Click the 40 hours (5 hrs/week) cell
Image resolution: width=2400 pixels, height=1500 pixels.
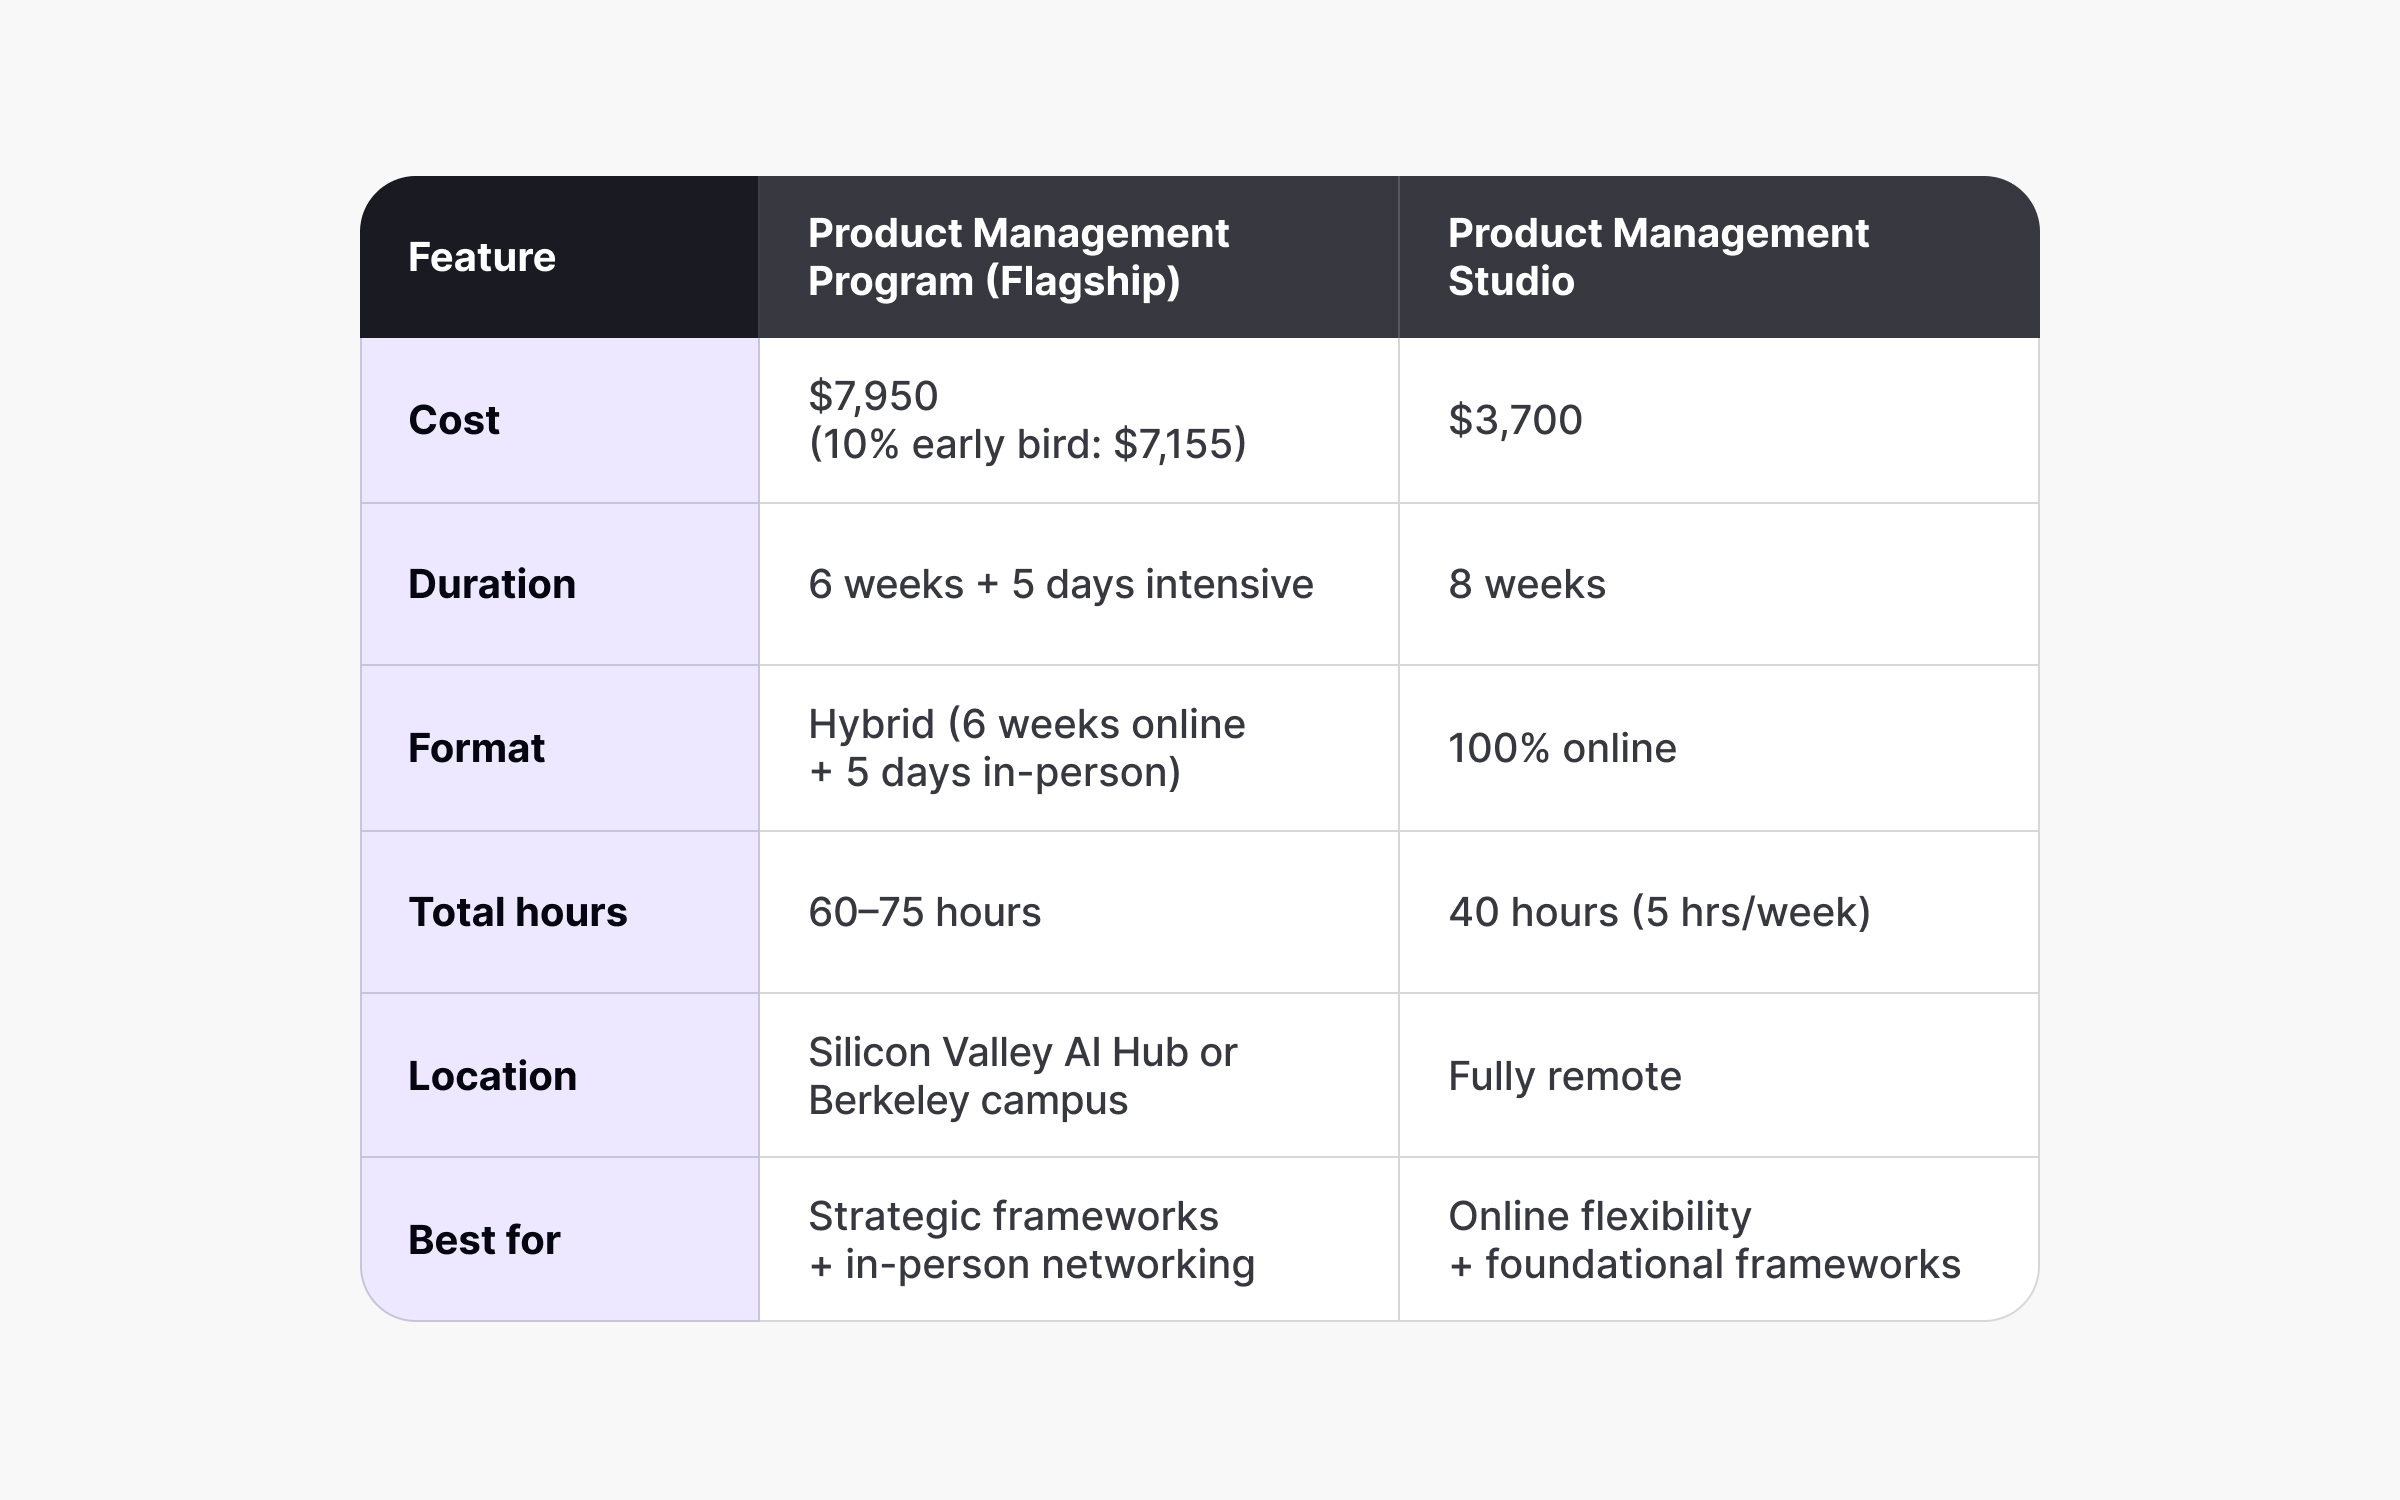[1659, 912]
